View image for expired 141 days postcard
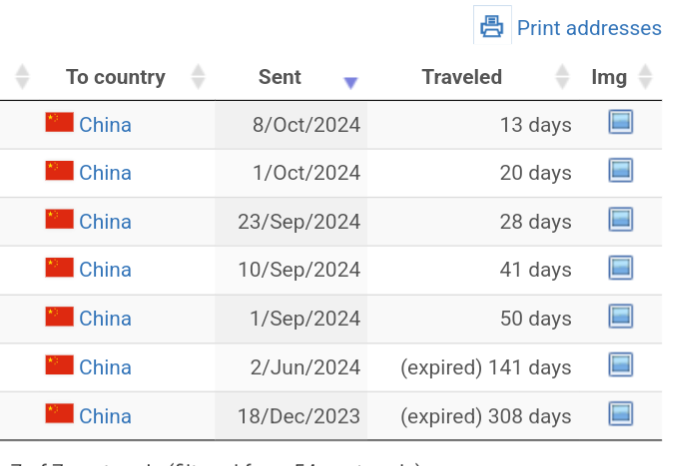692x466 pixels. click(621, 365)
